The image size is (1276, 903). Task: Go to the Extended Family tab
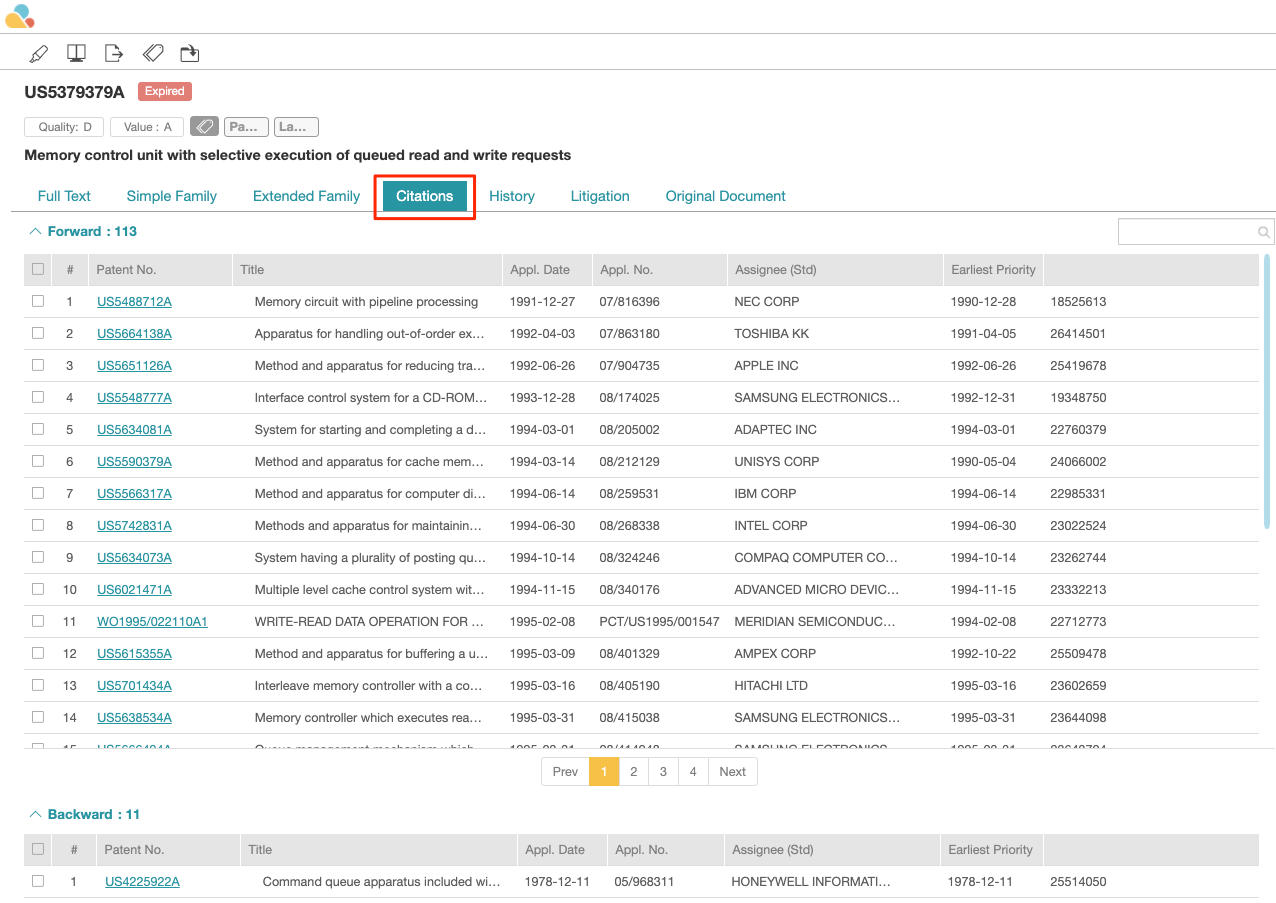point(306,196)
